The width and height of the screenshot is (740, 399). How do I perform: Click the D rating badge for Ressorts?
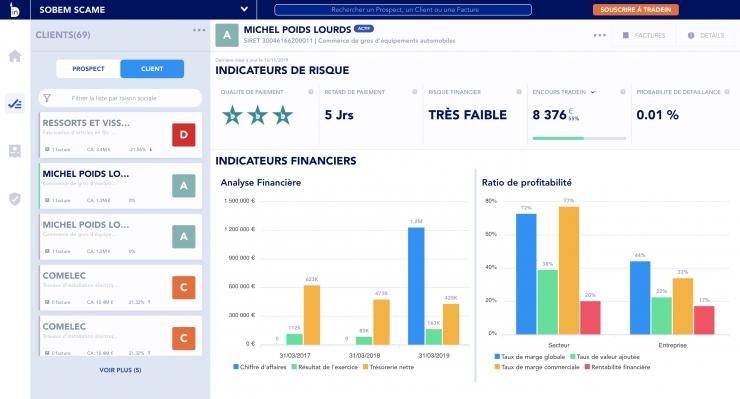click(184, 135)
